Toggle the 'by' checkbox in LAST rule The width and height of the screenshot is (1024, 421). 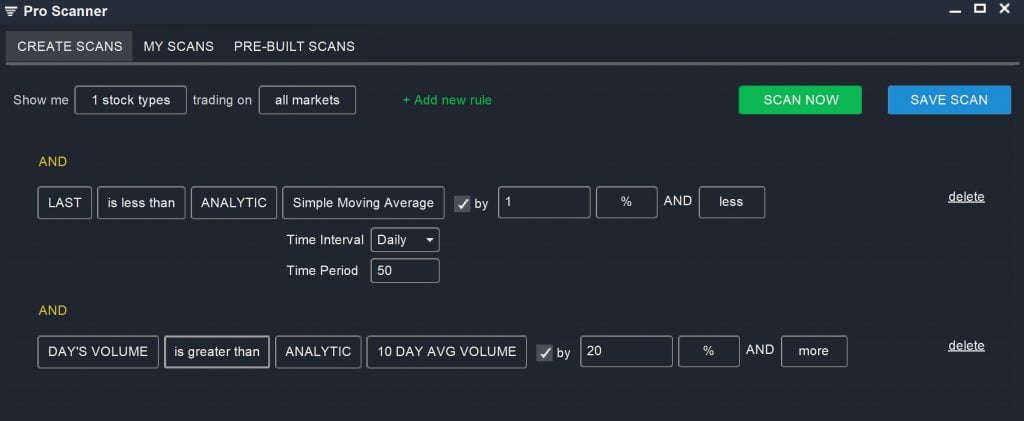[x=462, y=203]
